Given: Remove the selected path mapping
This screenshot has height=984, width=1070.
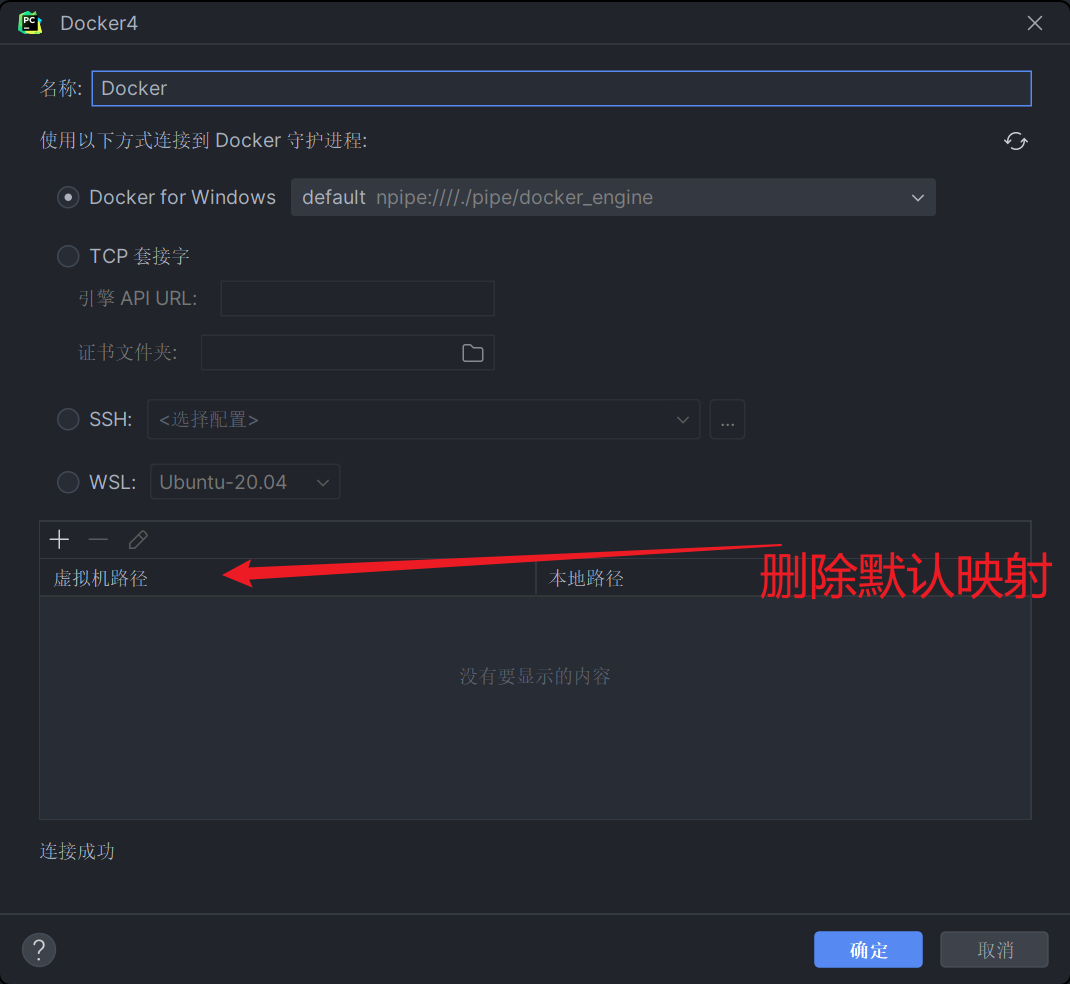Looking at the screenshot, I should 98,540.
